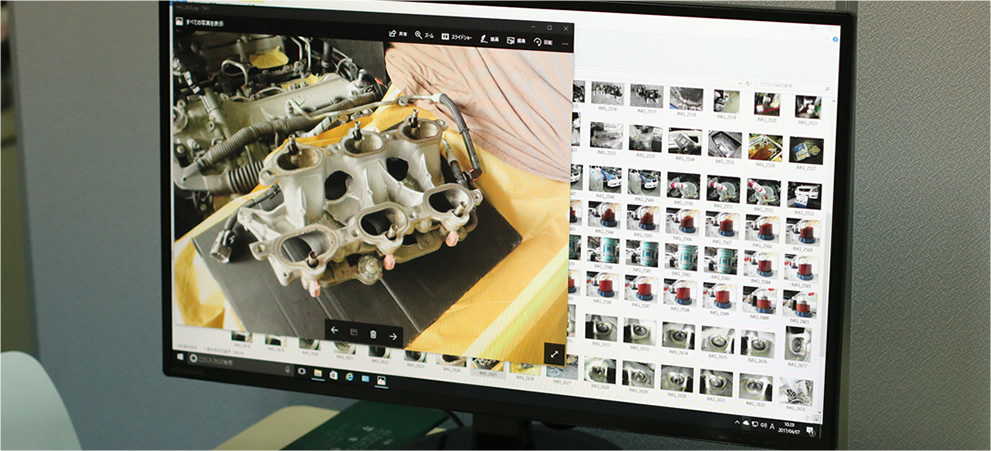Start the slideshow in Photos
This screenshot has height=451, width=991.
(456, 37)
